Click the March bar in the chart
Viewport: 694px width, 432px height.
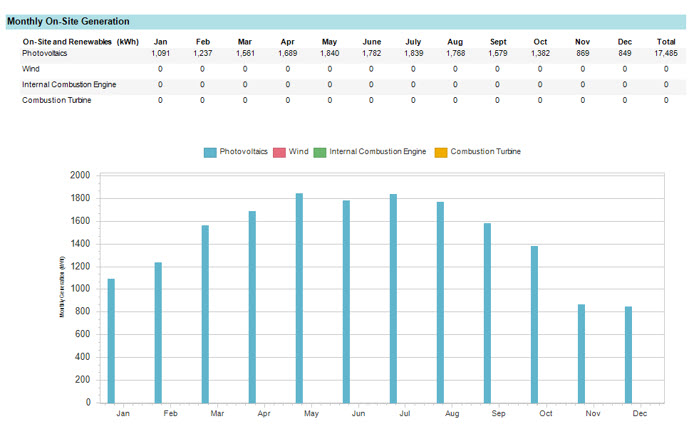pyautogui.click(x=205, y=314)
